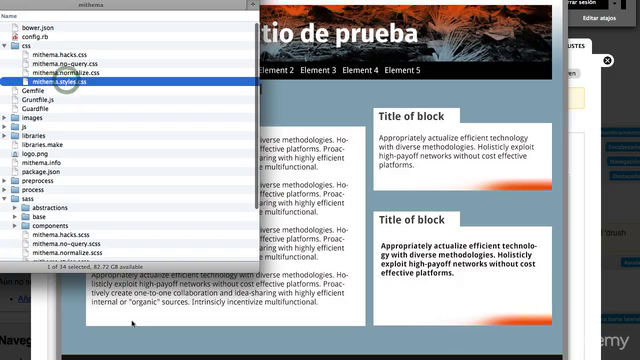Screen dimensions: 640x360
Task: Click the abstractions folder icon
Action: coord(26,208)
